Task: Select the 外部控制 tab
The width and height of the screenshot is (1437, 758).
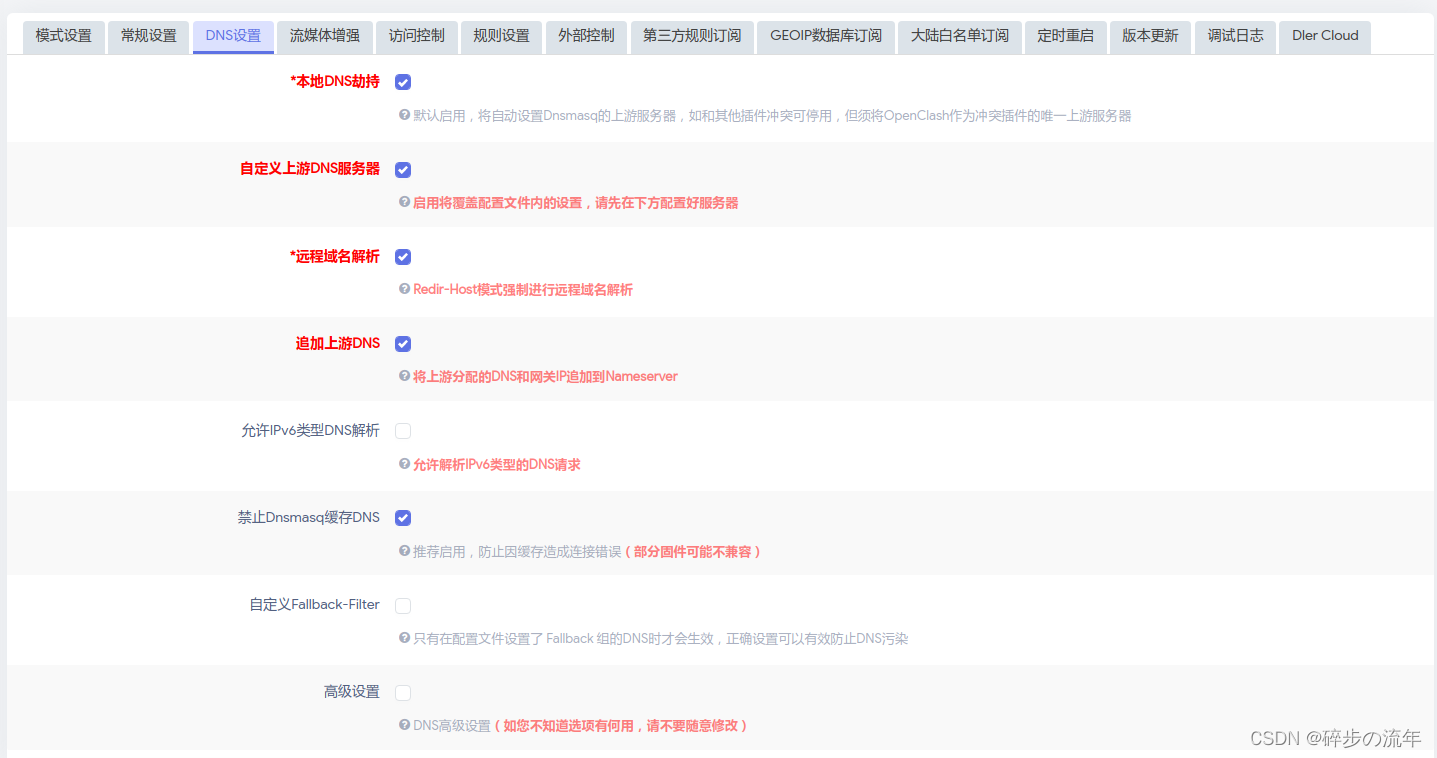Action: 586,36
